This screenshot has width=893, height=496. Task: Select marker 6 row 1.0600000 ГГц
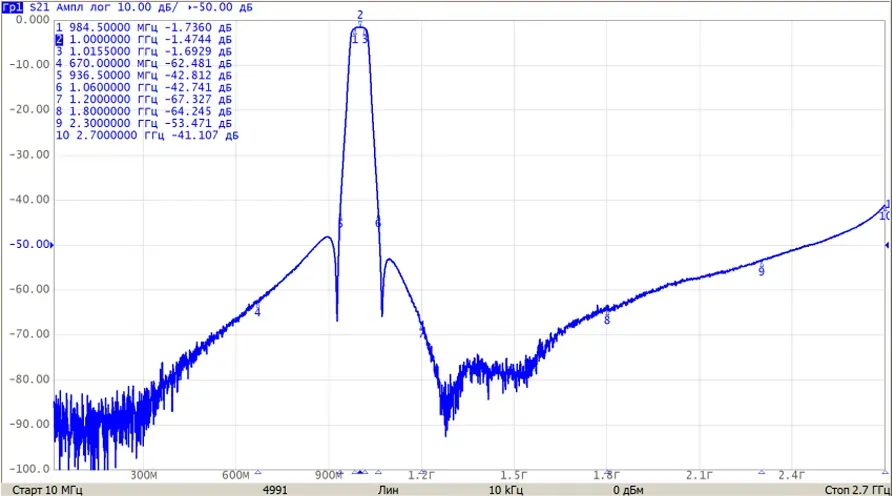click(x=144, y=87)
